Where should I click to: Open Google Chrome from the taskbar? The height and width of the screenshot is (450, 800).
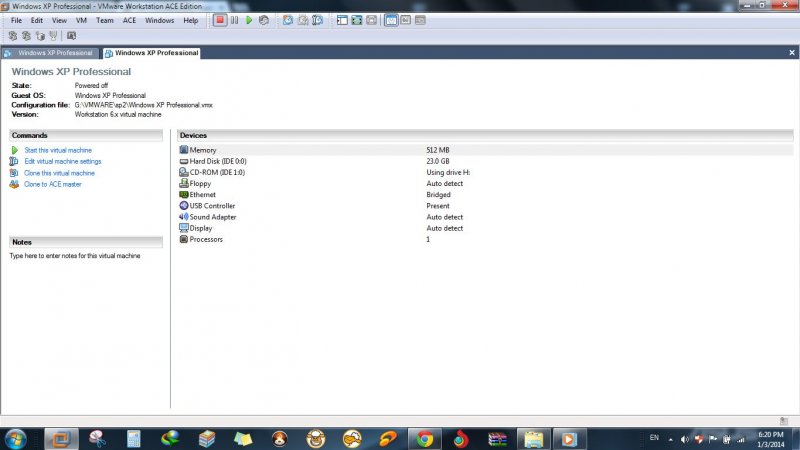pos(424,439)
